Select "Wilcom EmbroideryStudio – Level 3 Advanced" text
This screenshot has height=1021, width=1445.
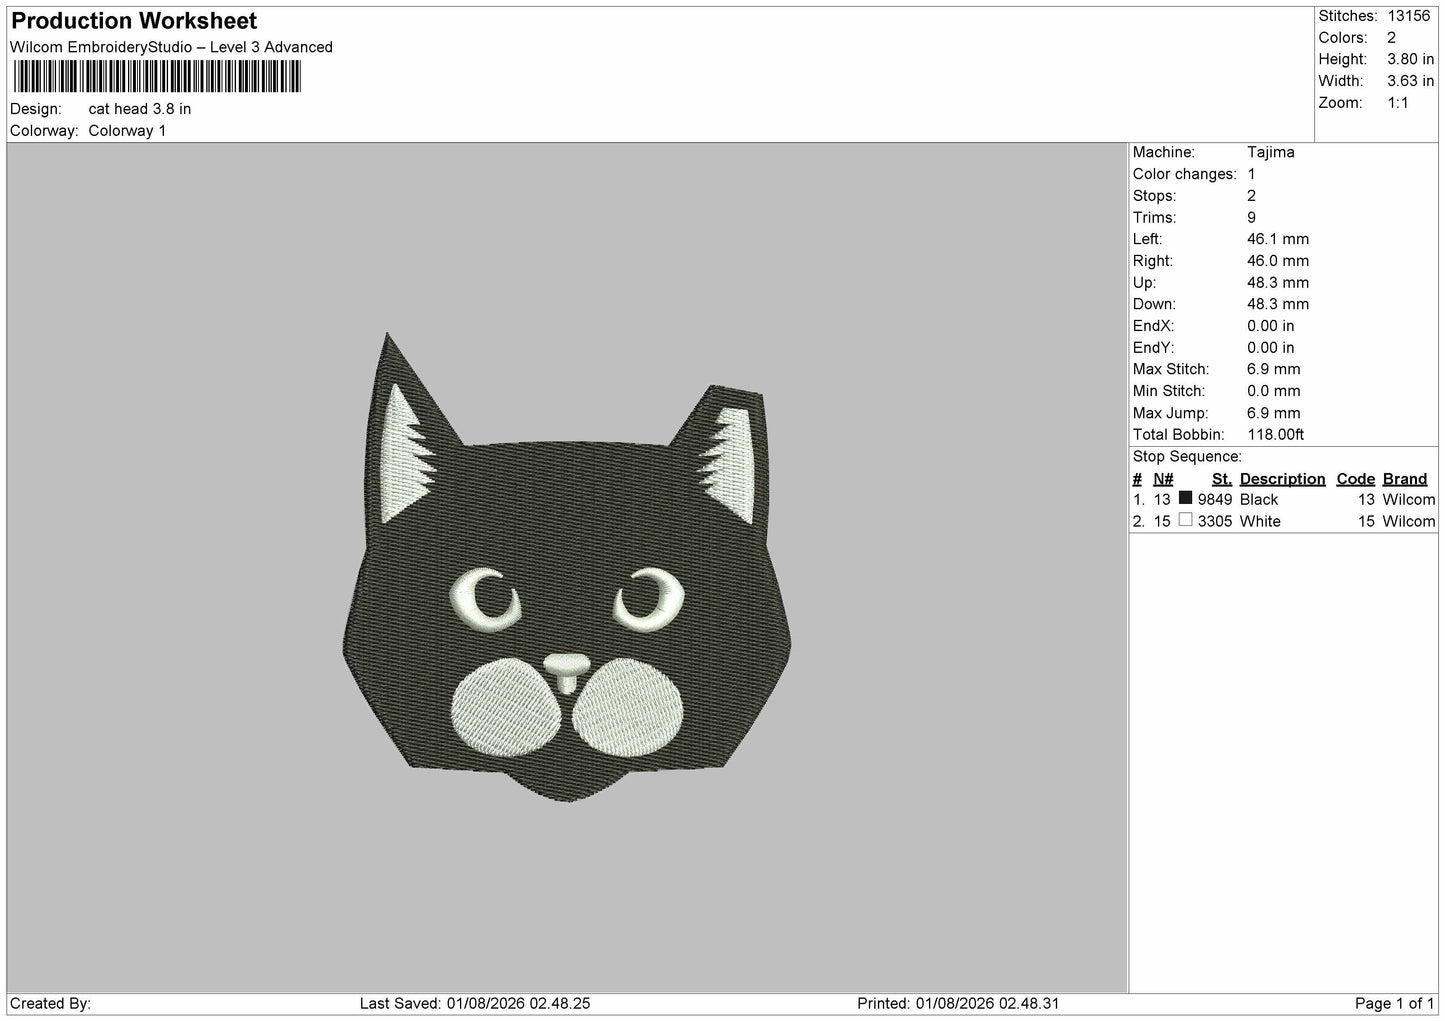pos(171,47)
